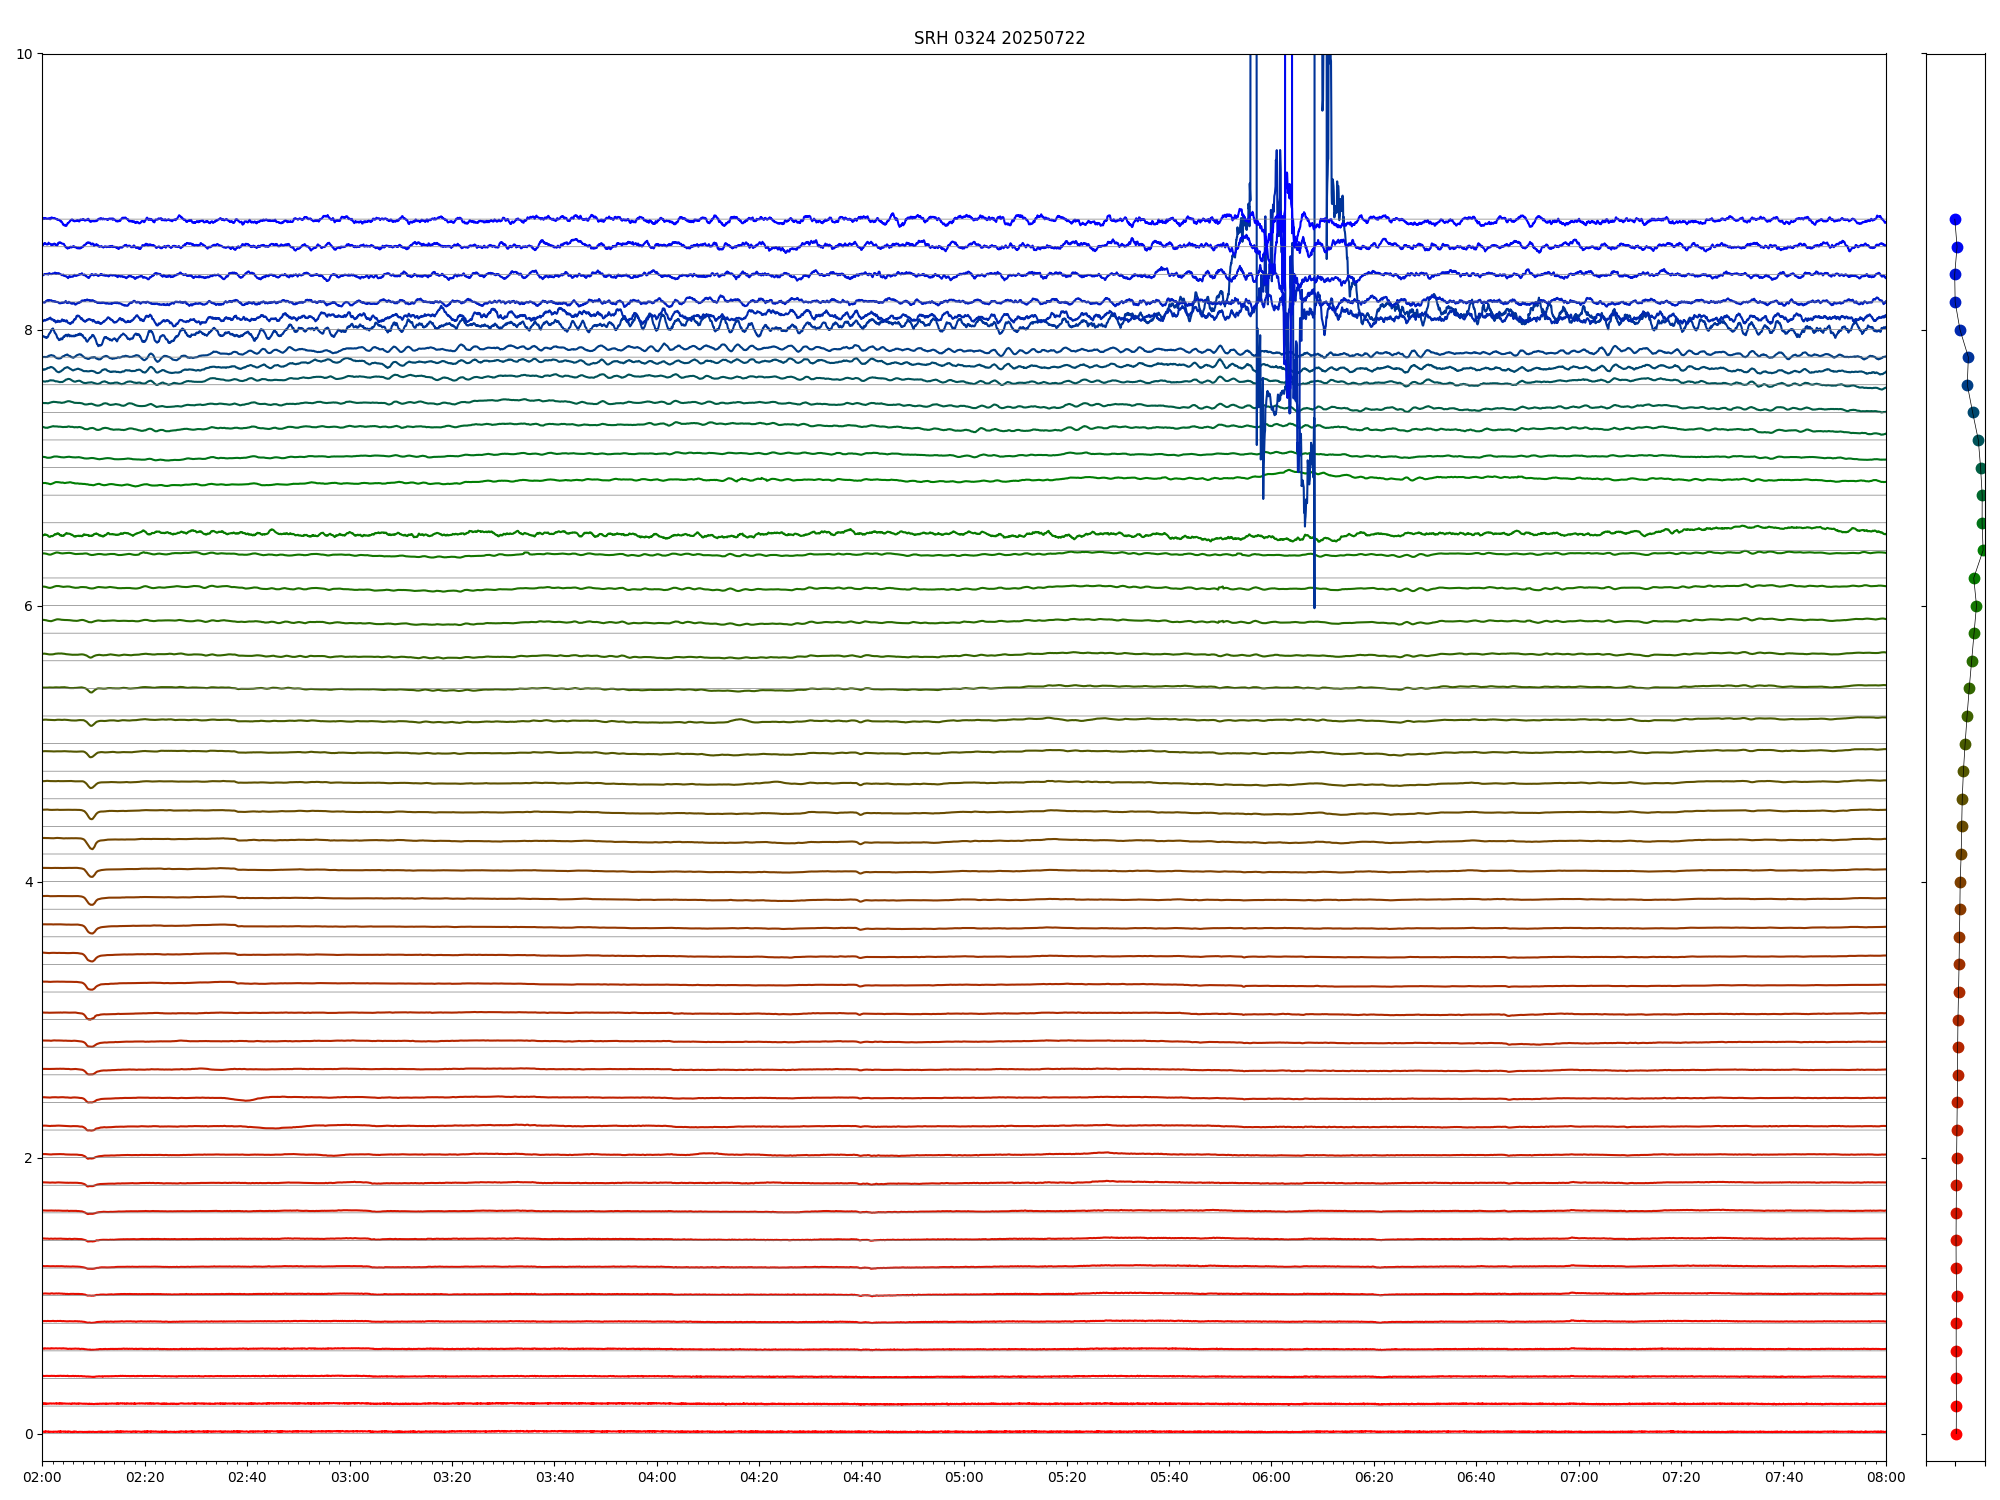This screenshot has width=2000, height=1500.
Task: Click the bottommost red dot in right panel
Action: point(1956,1434)
